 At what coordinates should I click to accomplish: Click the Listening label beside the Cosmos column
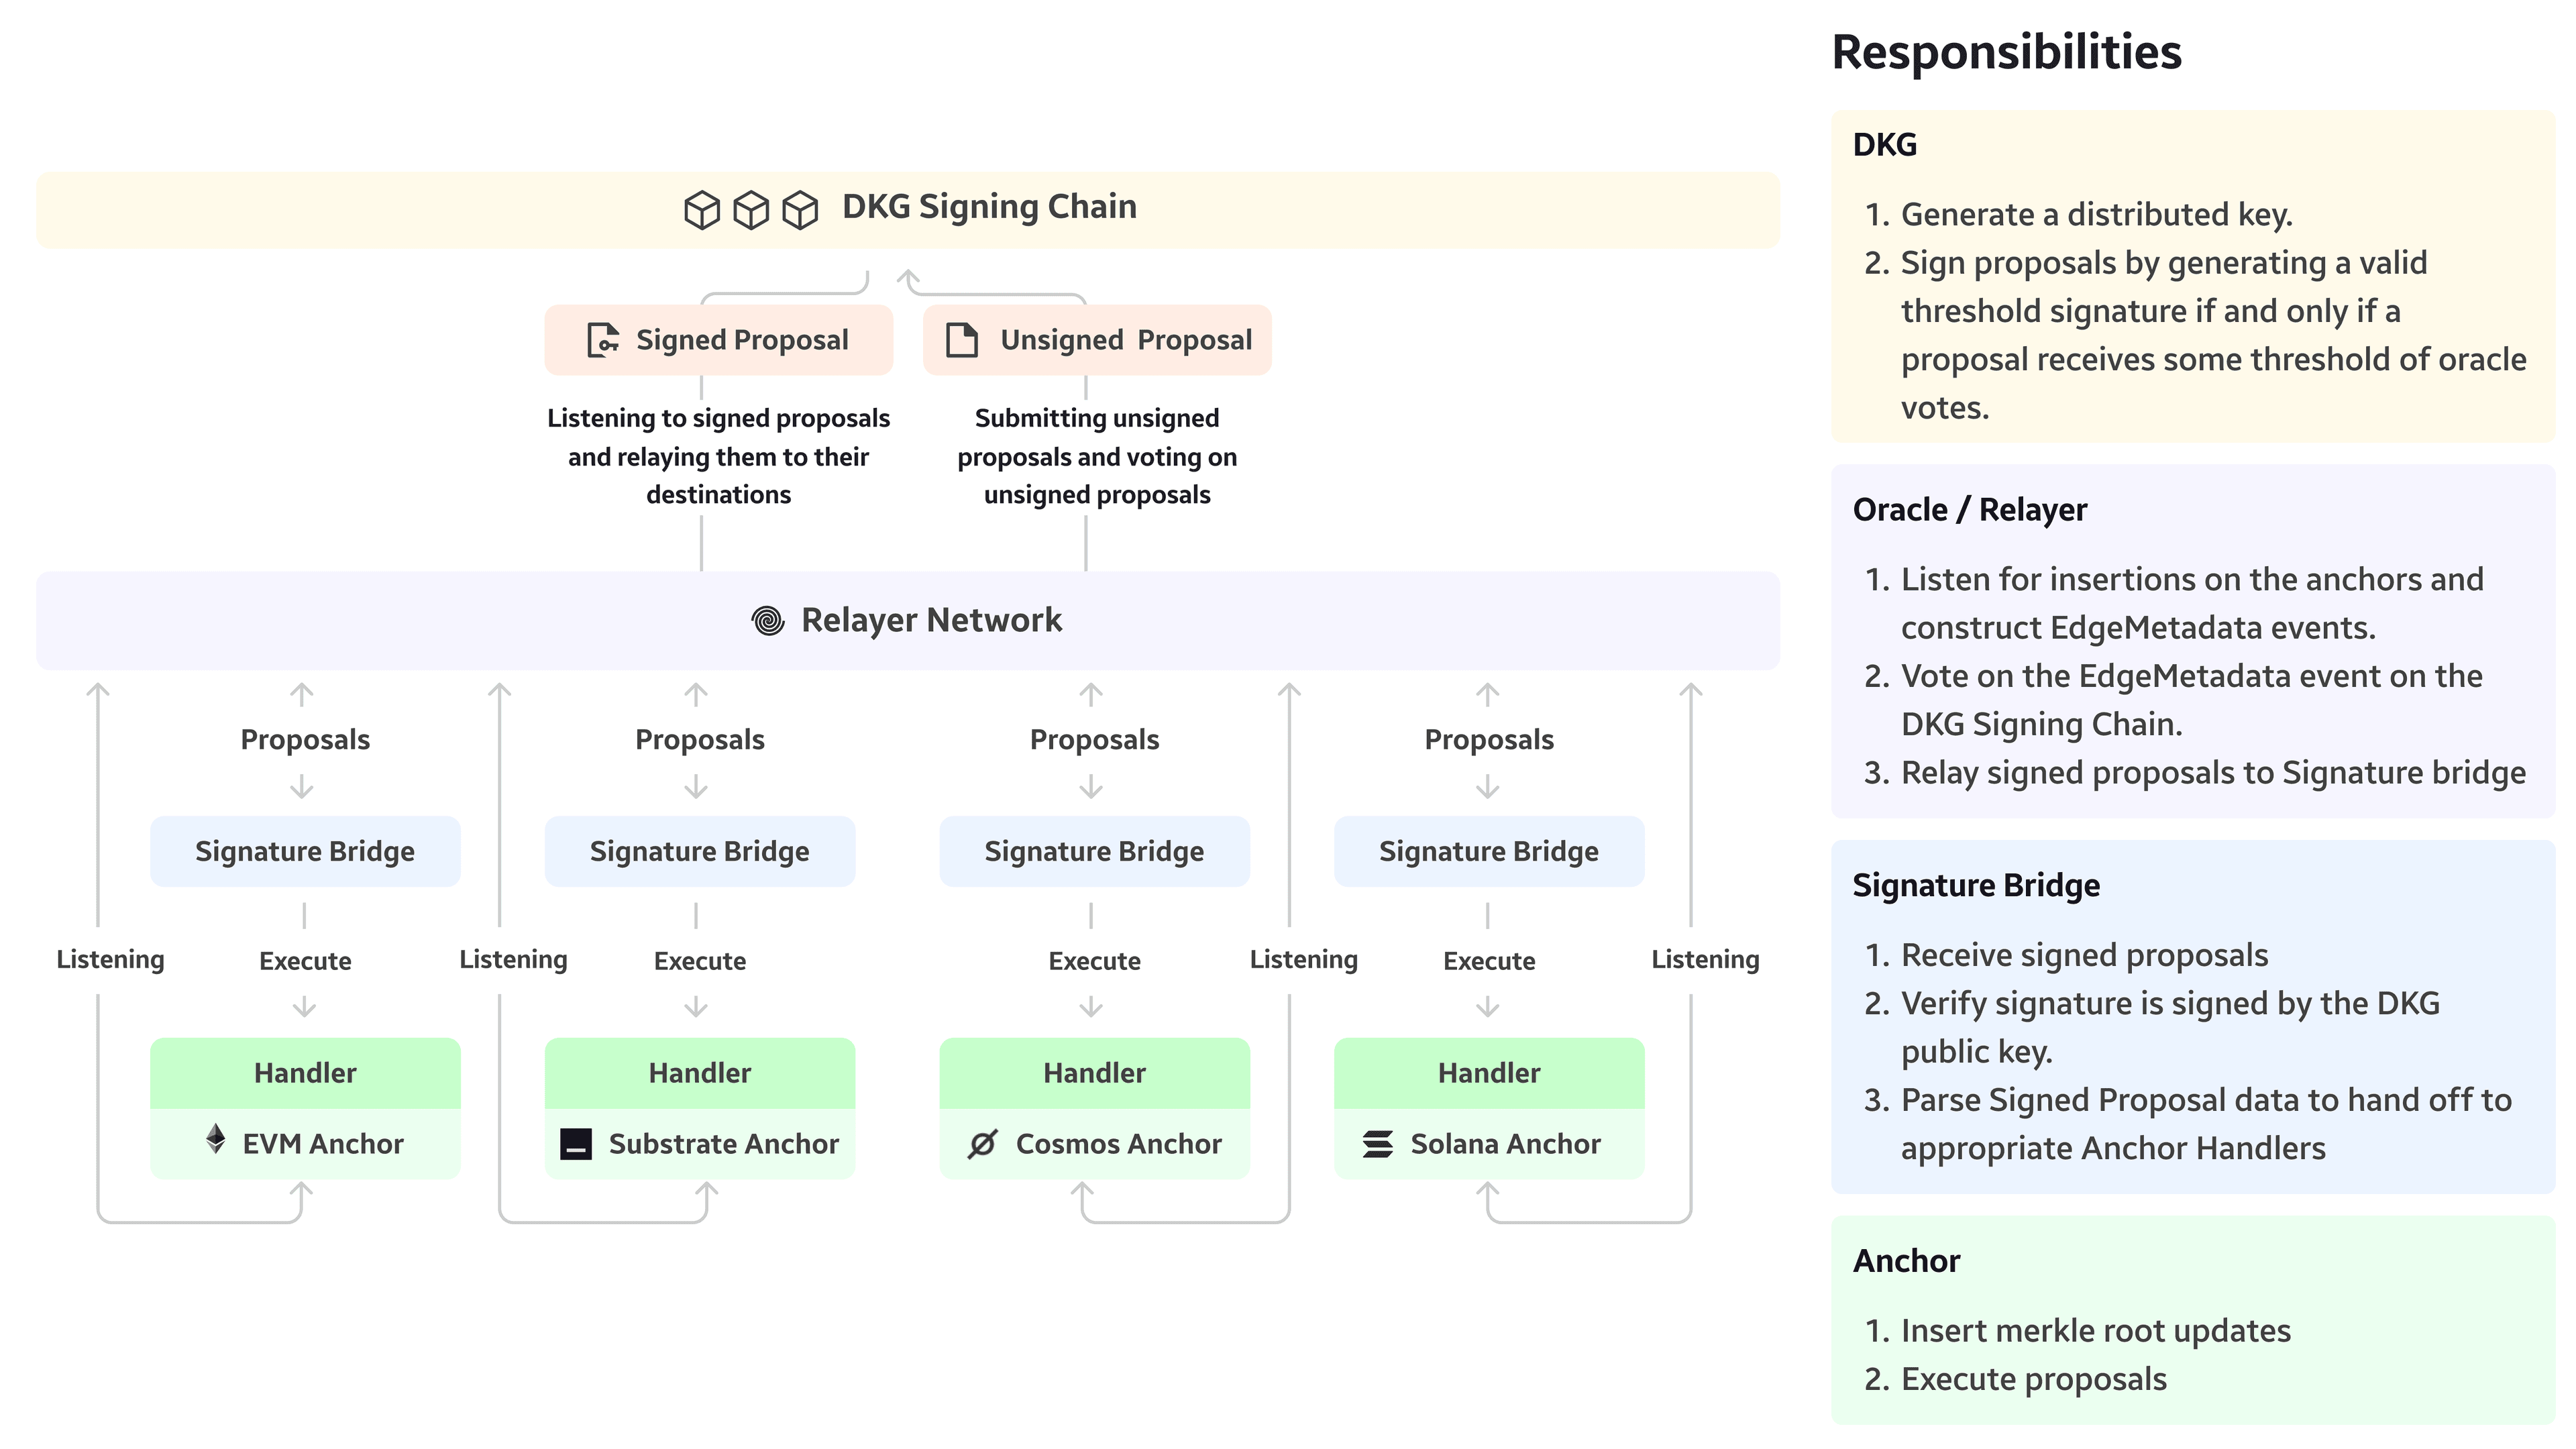click(x=1304, y=960)
